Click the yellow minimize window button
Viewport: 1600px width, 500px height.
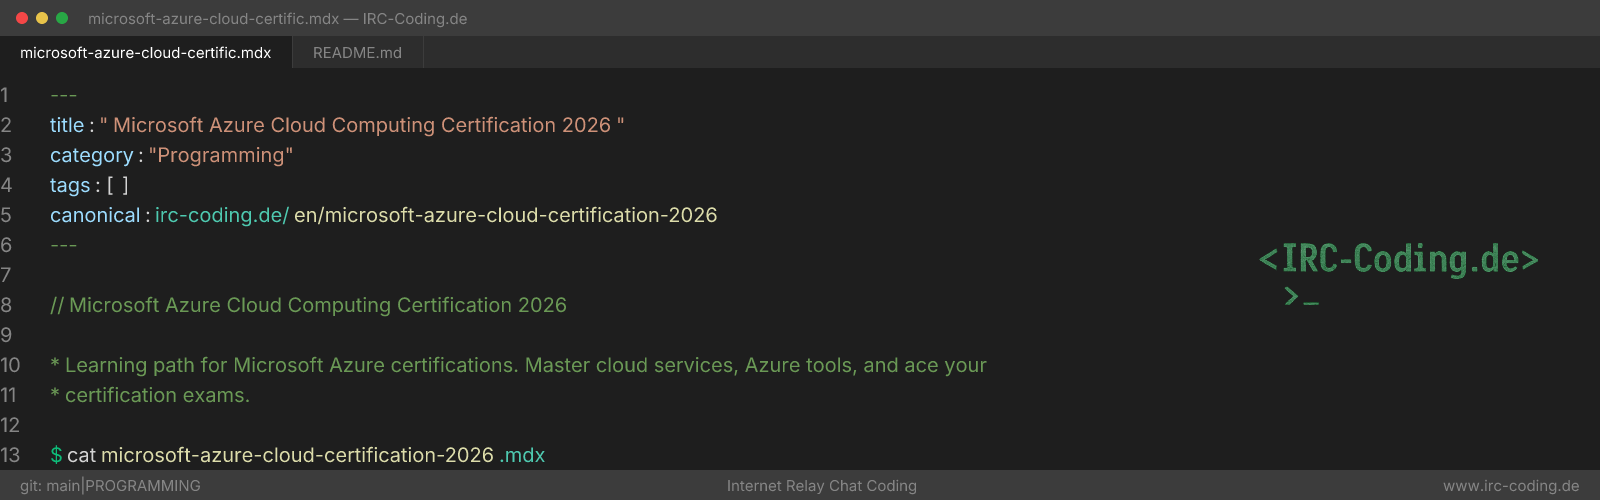(x=42, y=18)
